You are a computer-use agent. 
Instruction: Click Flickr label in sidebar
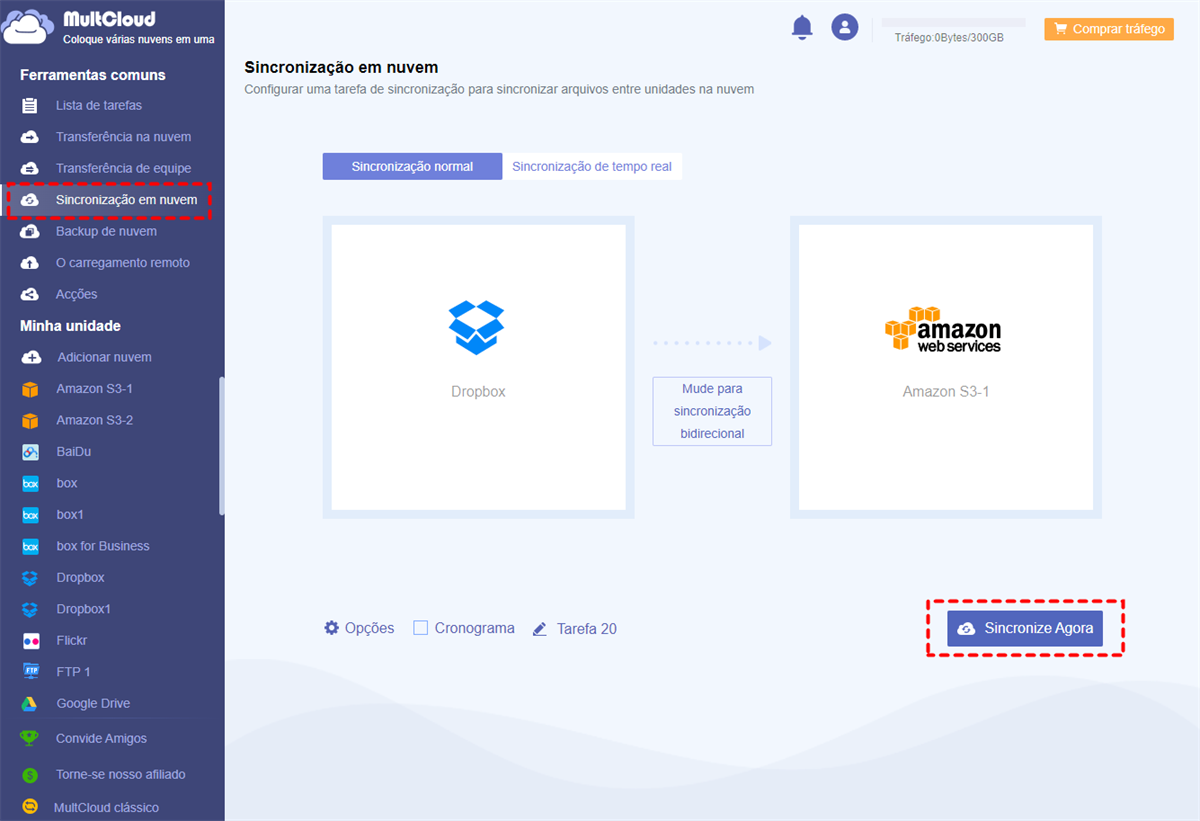72,640
